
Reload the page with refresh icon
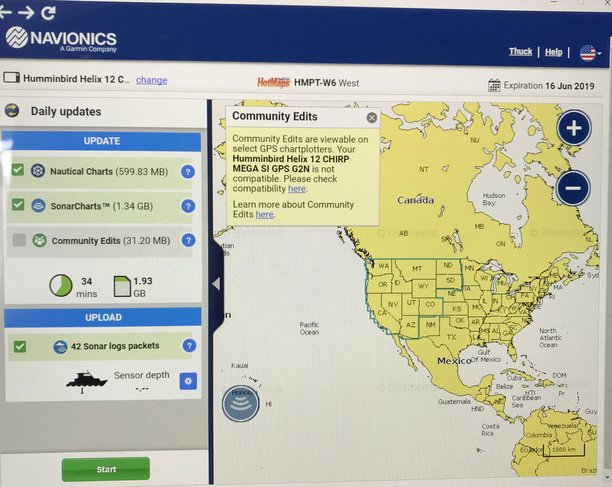tap(48, 13)
